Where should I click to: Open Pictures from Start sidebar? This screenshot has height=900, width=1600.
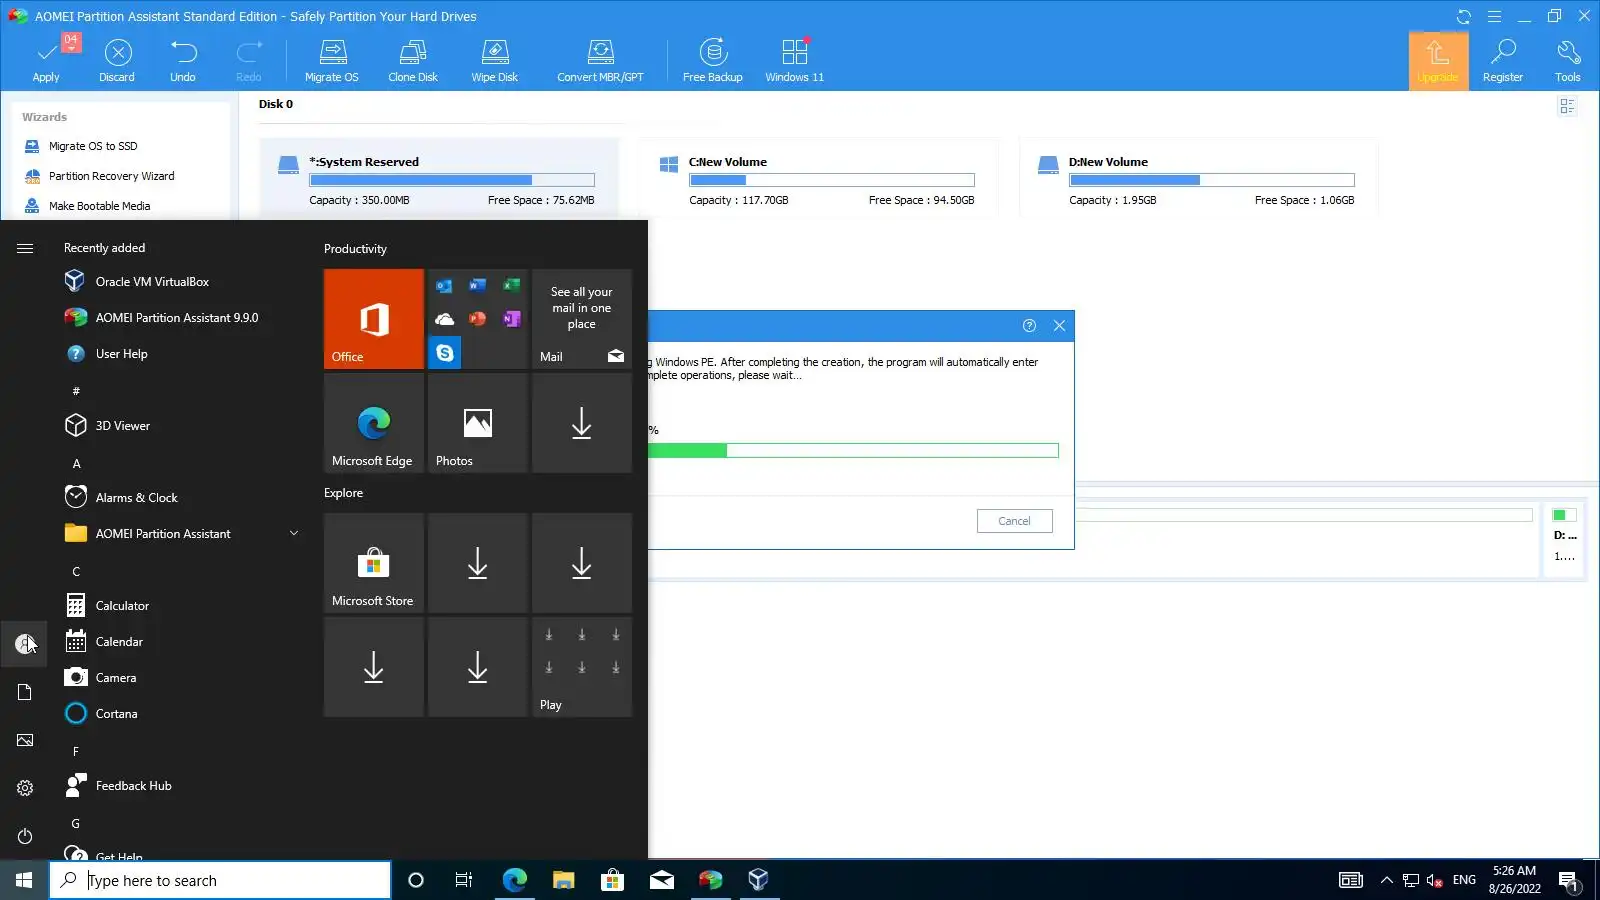tap(25, 740)
